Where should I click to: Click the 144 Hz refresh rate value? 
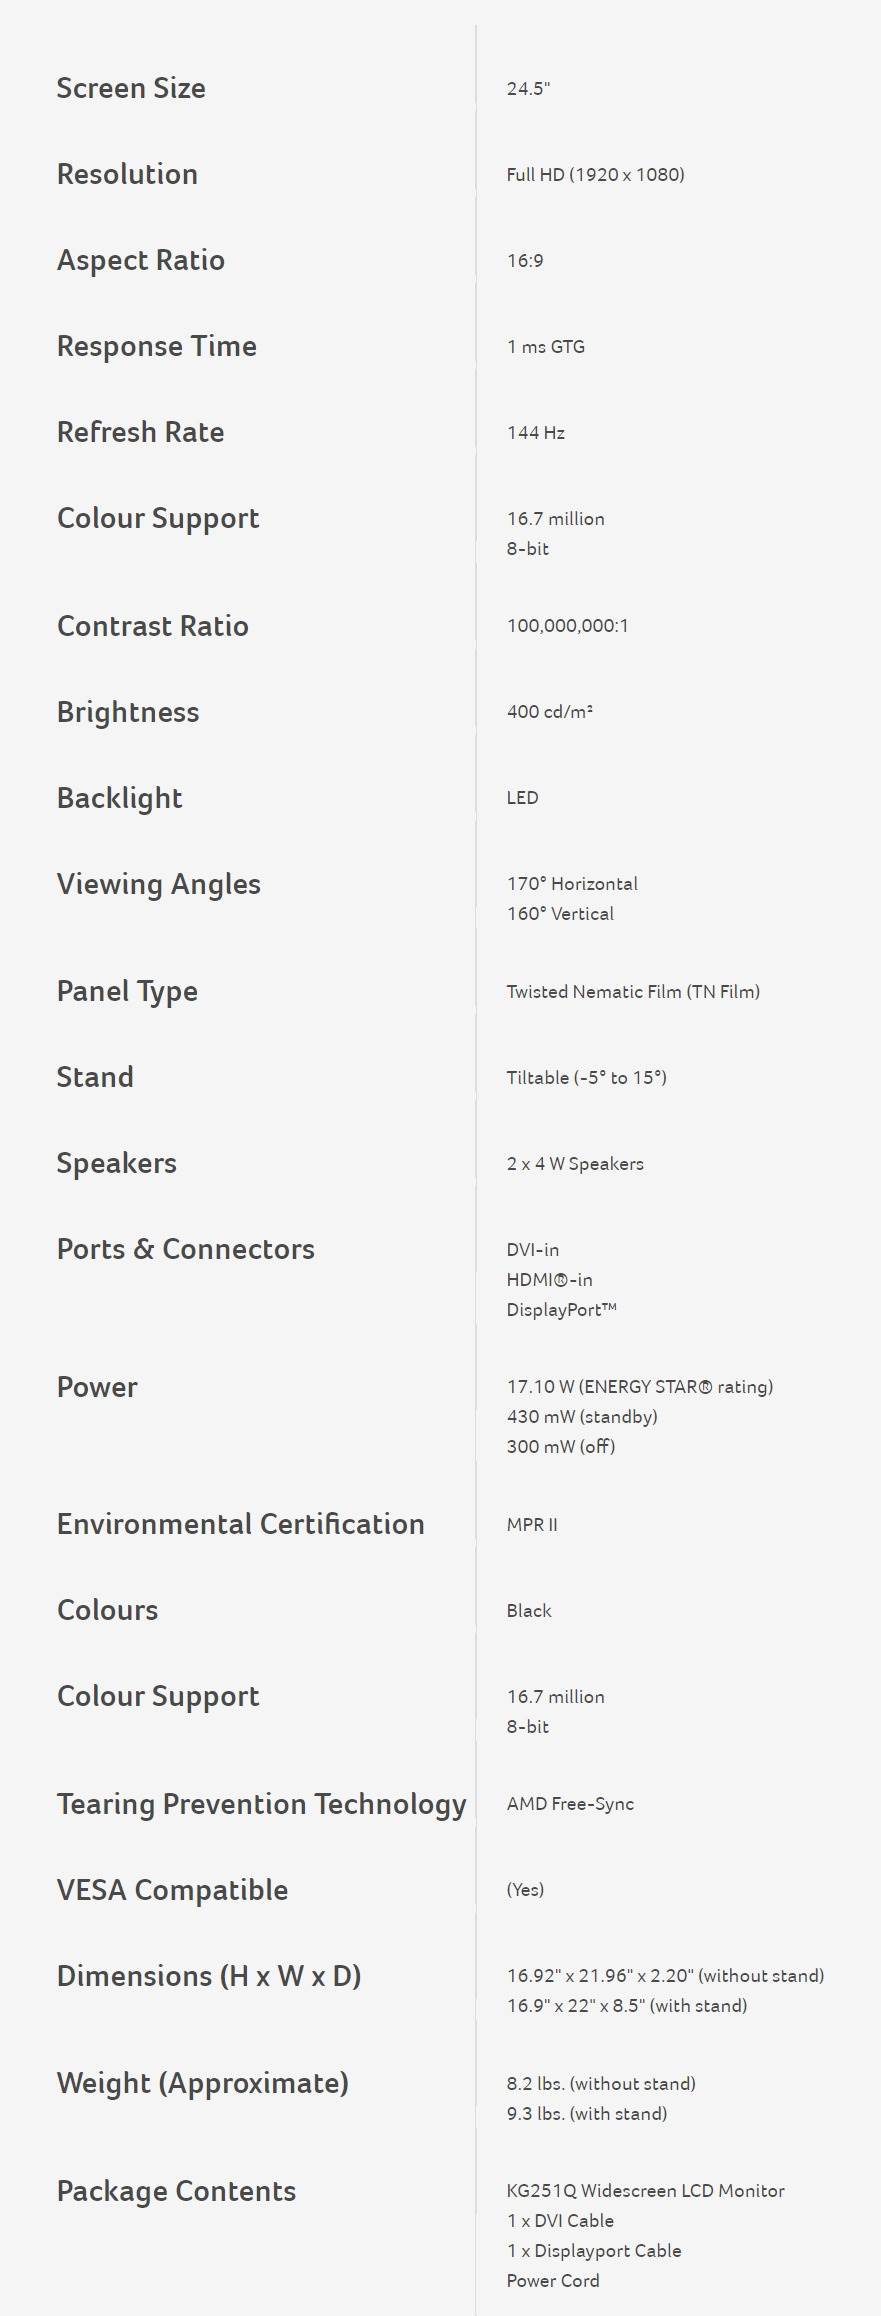click(x=536, y=432)
